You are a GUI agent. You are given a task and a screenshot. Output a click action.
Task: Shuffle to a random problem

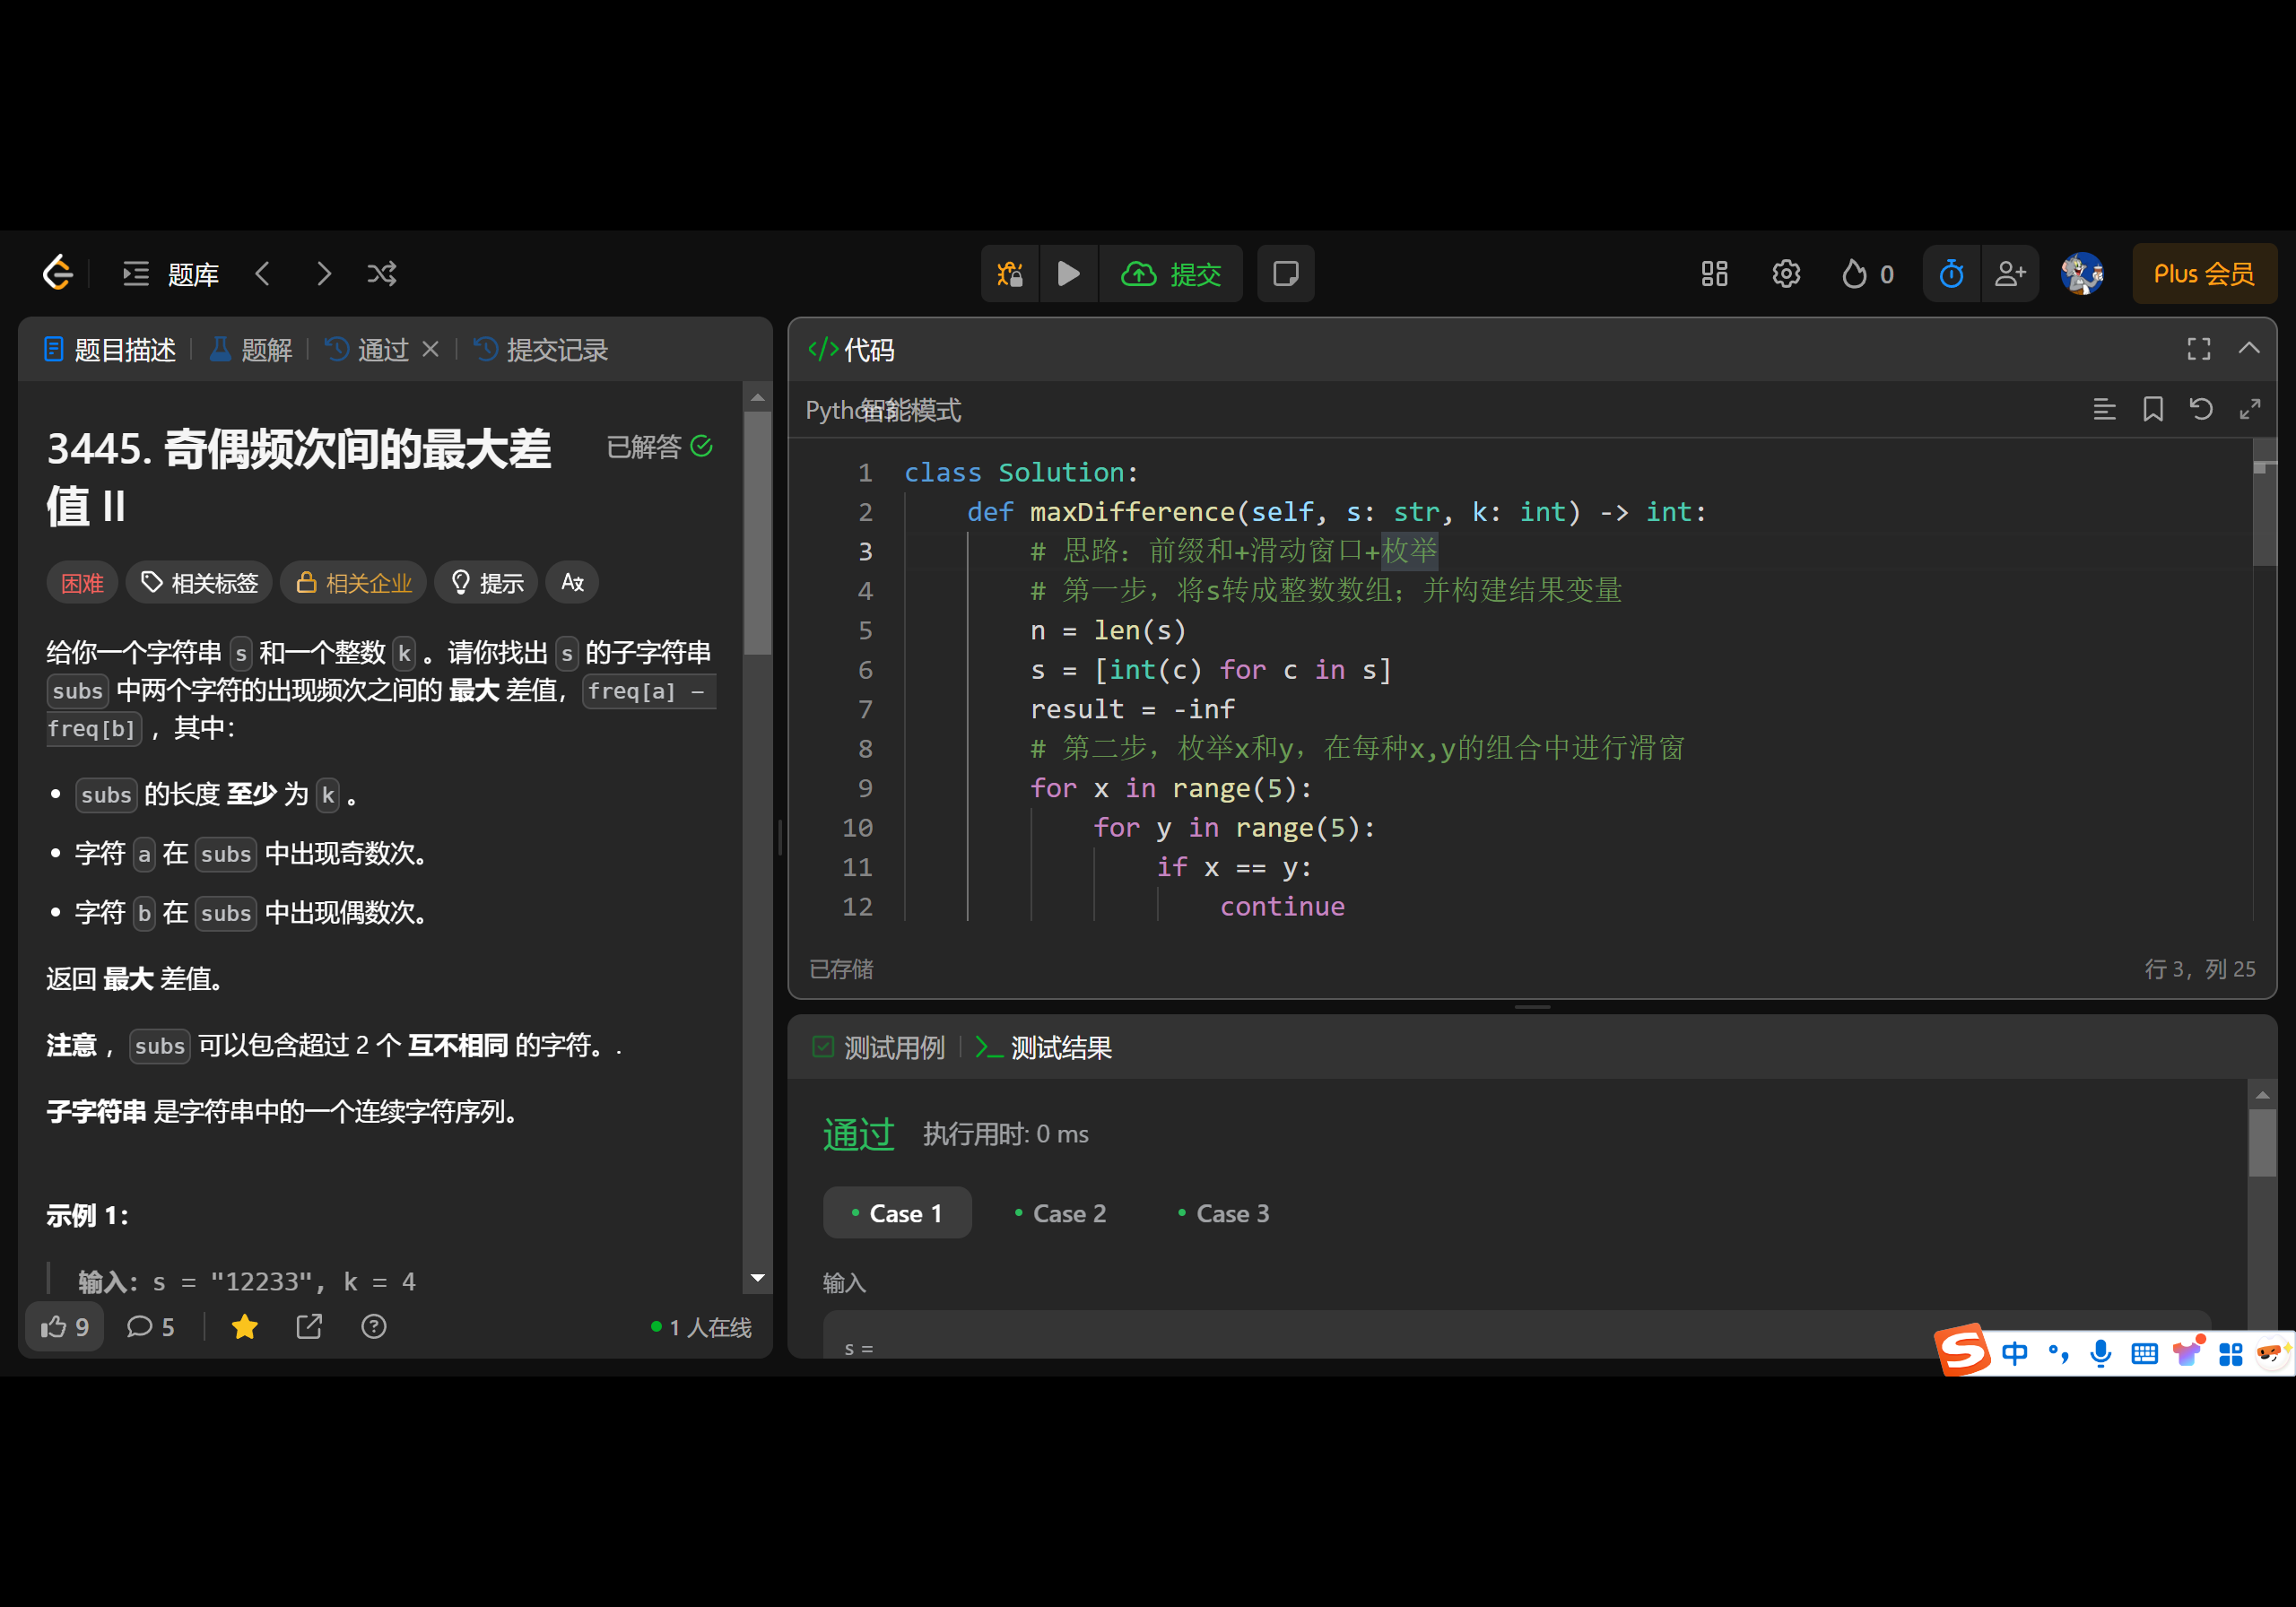pyautogui.click(x=382, y=274)
